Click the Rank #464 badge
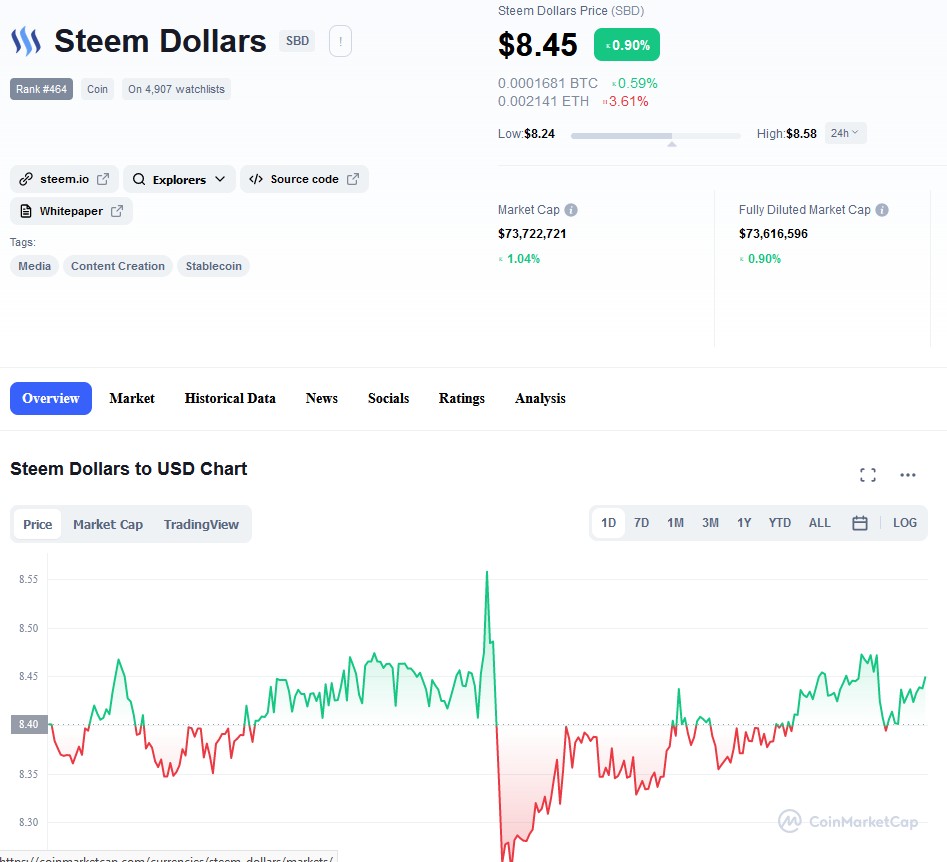 [41, 89]
